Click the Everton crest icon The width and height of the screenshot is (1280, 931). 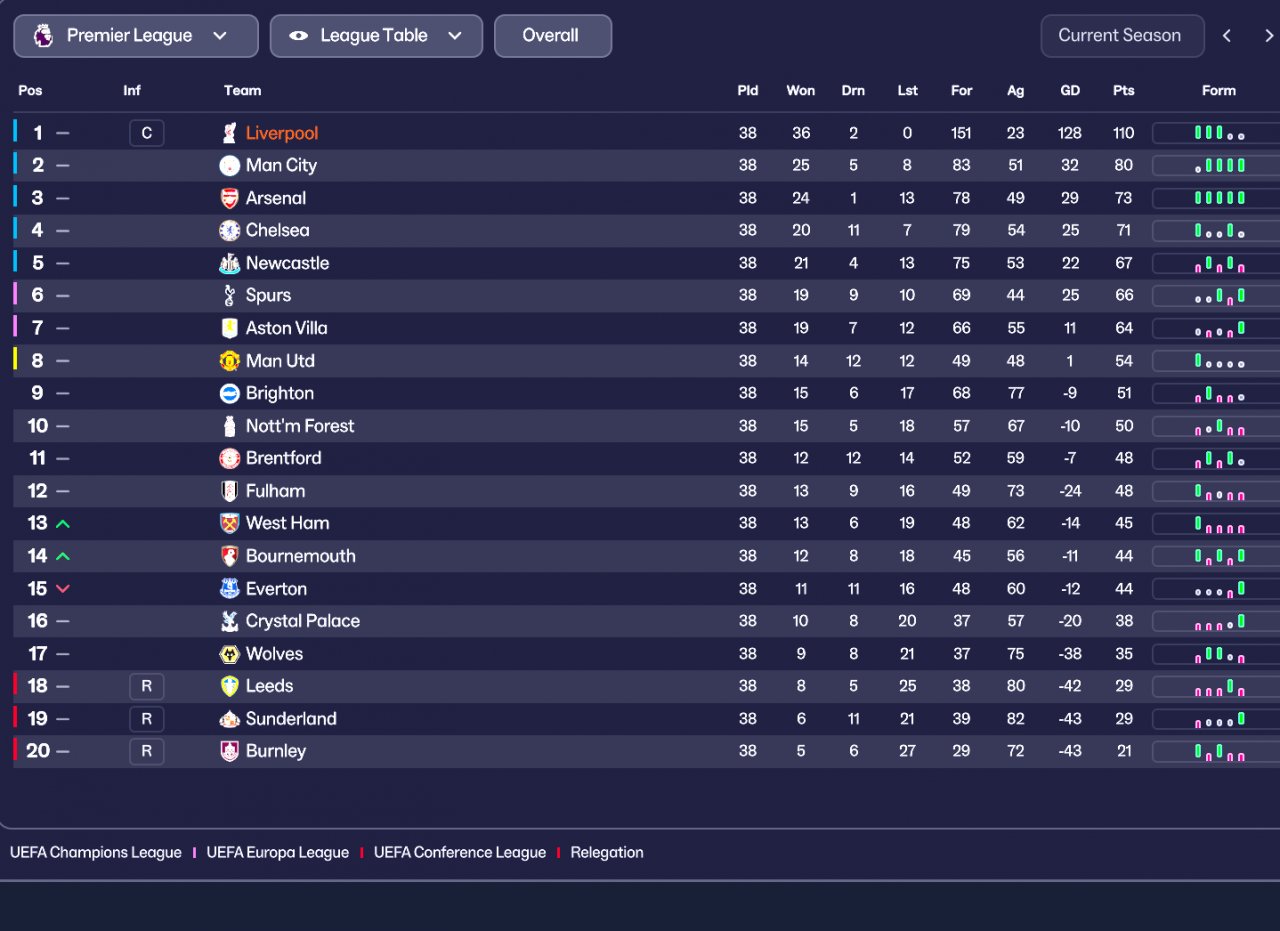[x=229, y=589]
